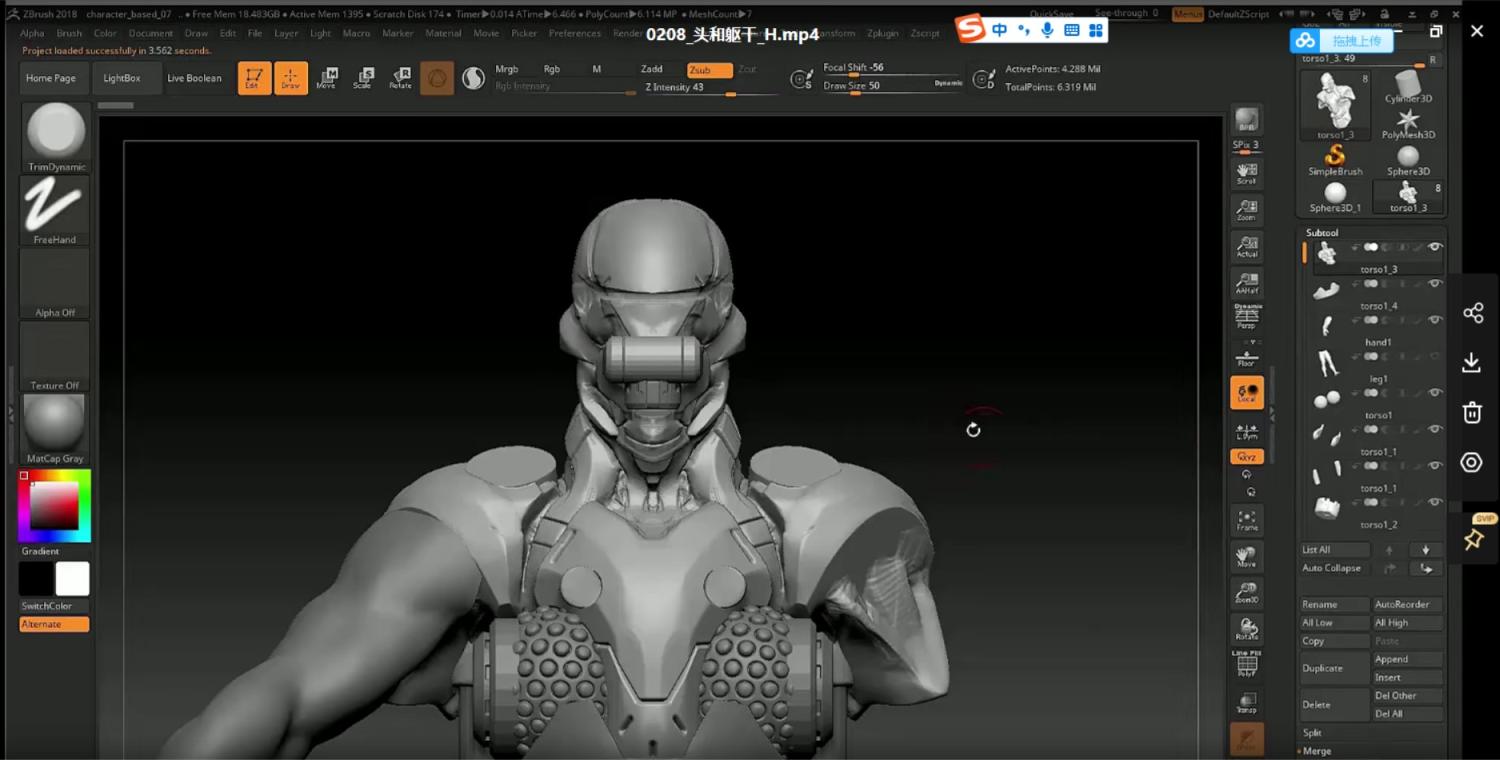Open the Alpha Off selector
Image resolution: width=1500 pixels, height=760 pixels.
[56, 284]
